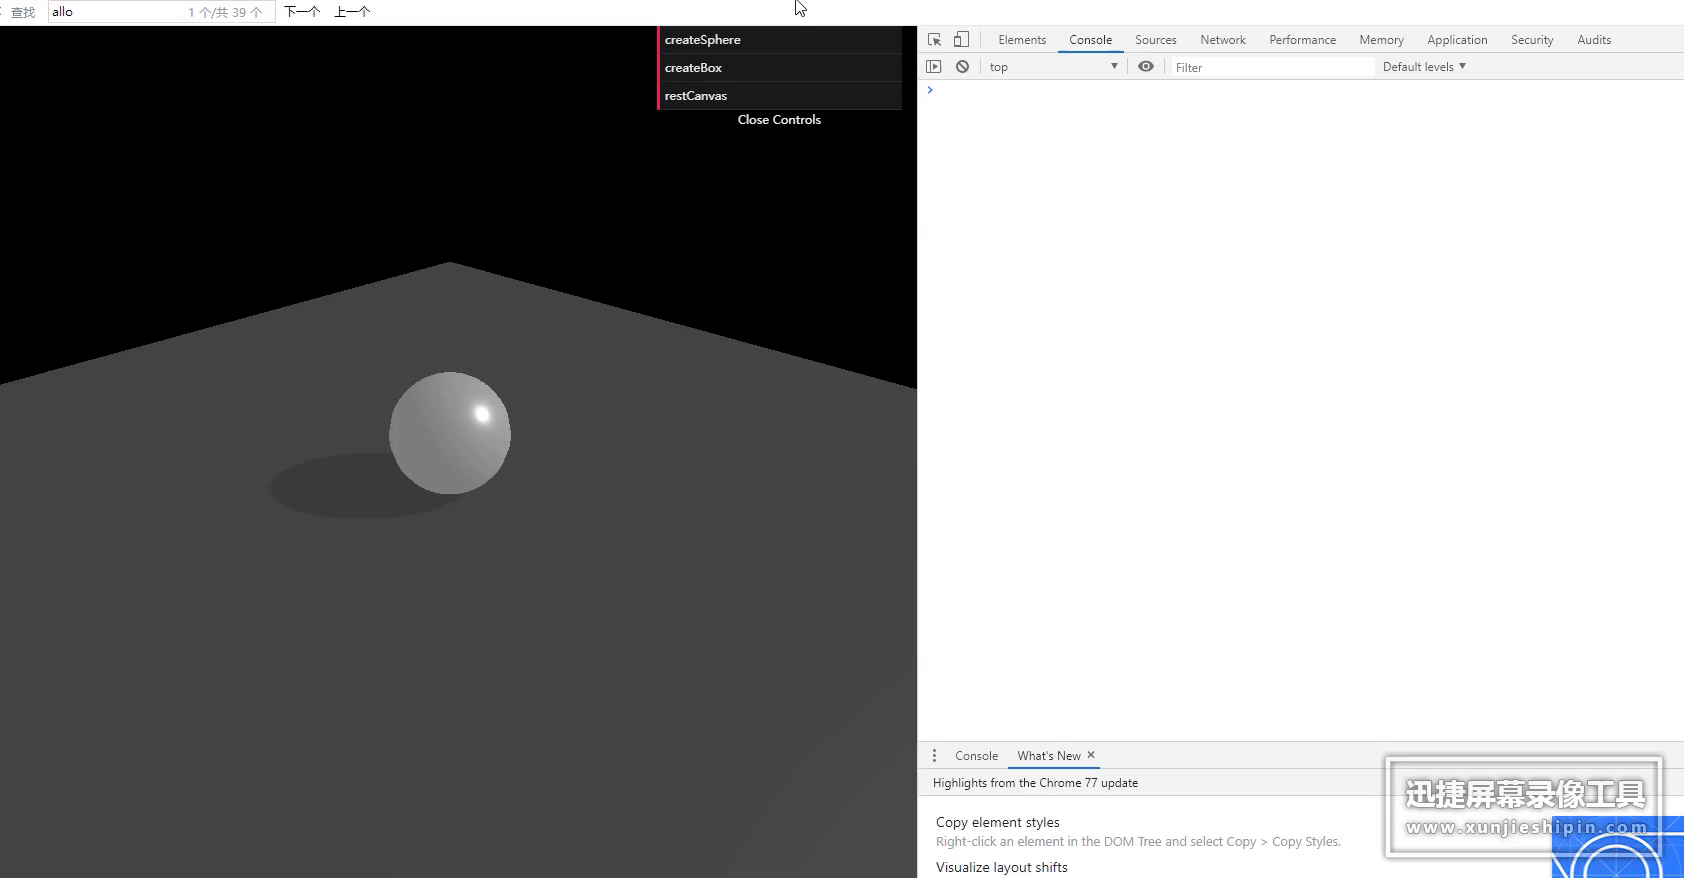Click Close Controls button
The height and width of the screenshot is (878, 1684).
click(x=779, y=119)
